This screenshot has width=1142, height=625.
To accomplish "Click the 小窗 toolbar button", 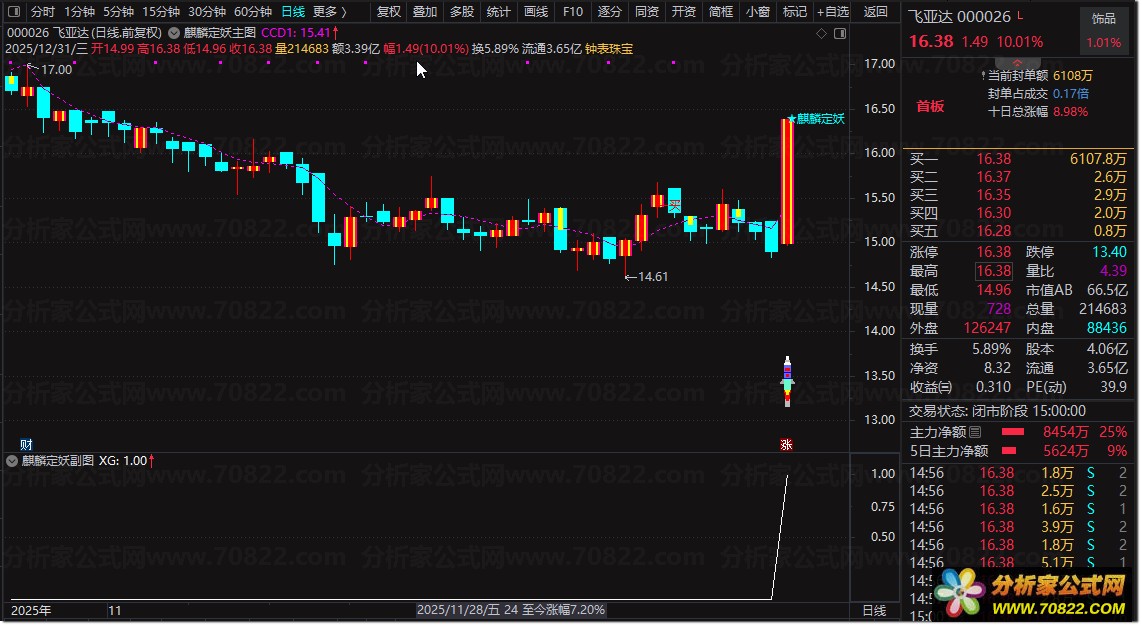I will [757, 12].
